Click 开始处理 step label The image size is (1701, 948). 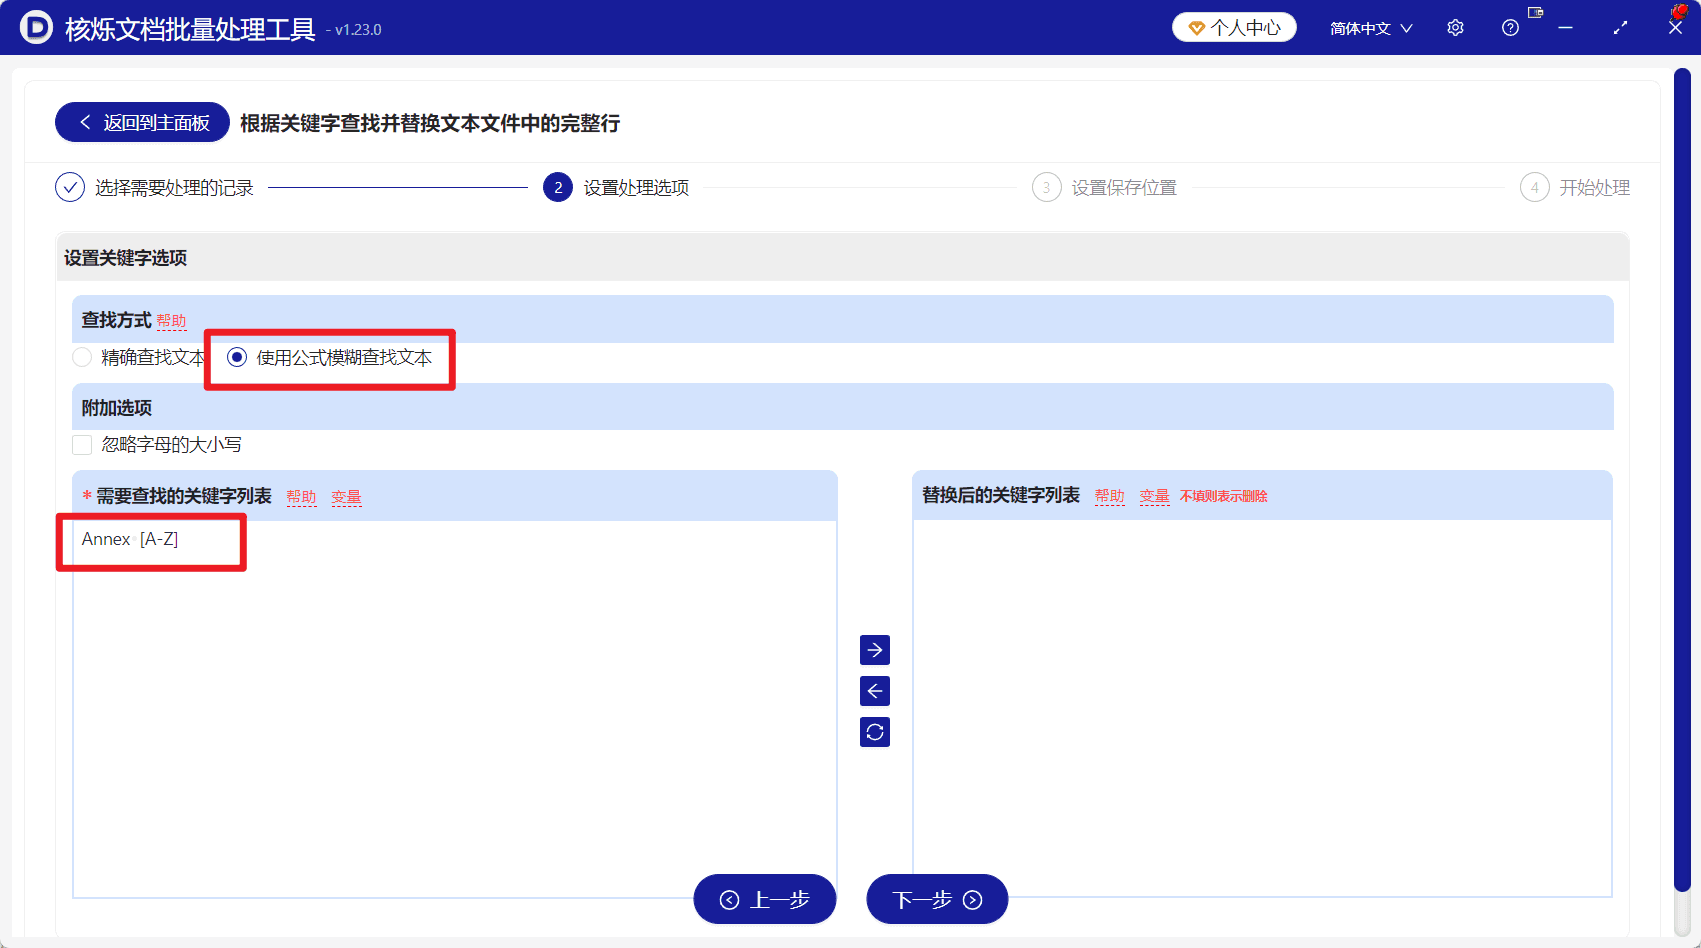(1594, 188)
